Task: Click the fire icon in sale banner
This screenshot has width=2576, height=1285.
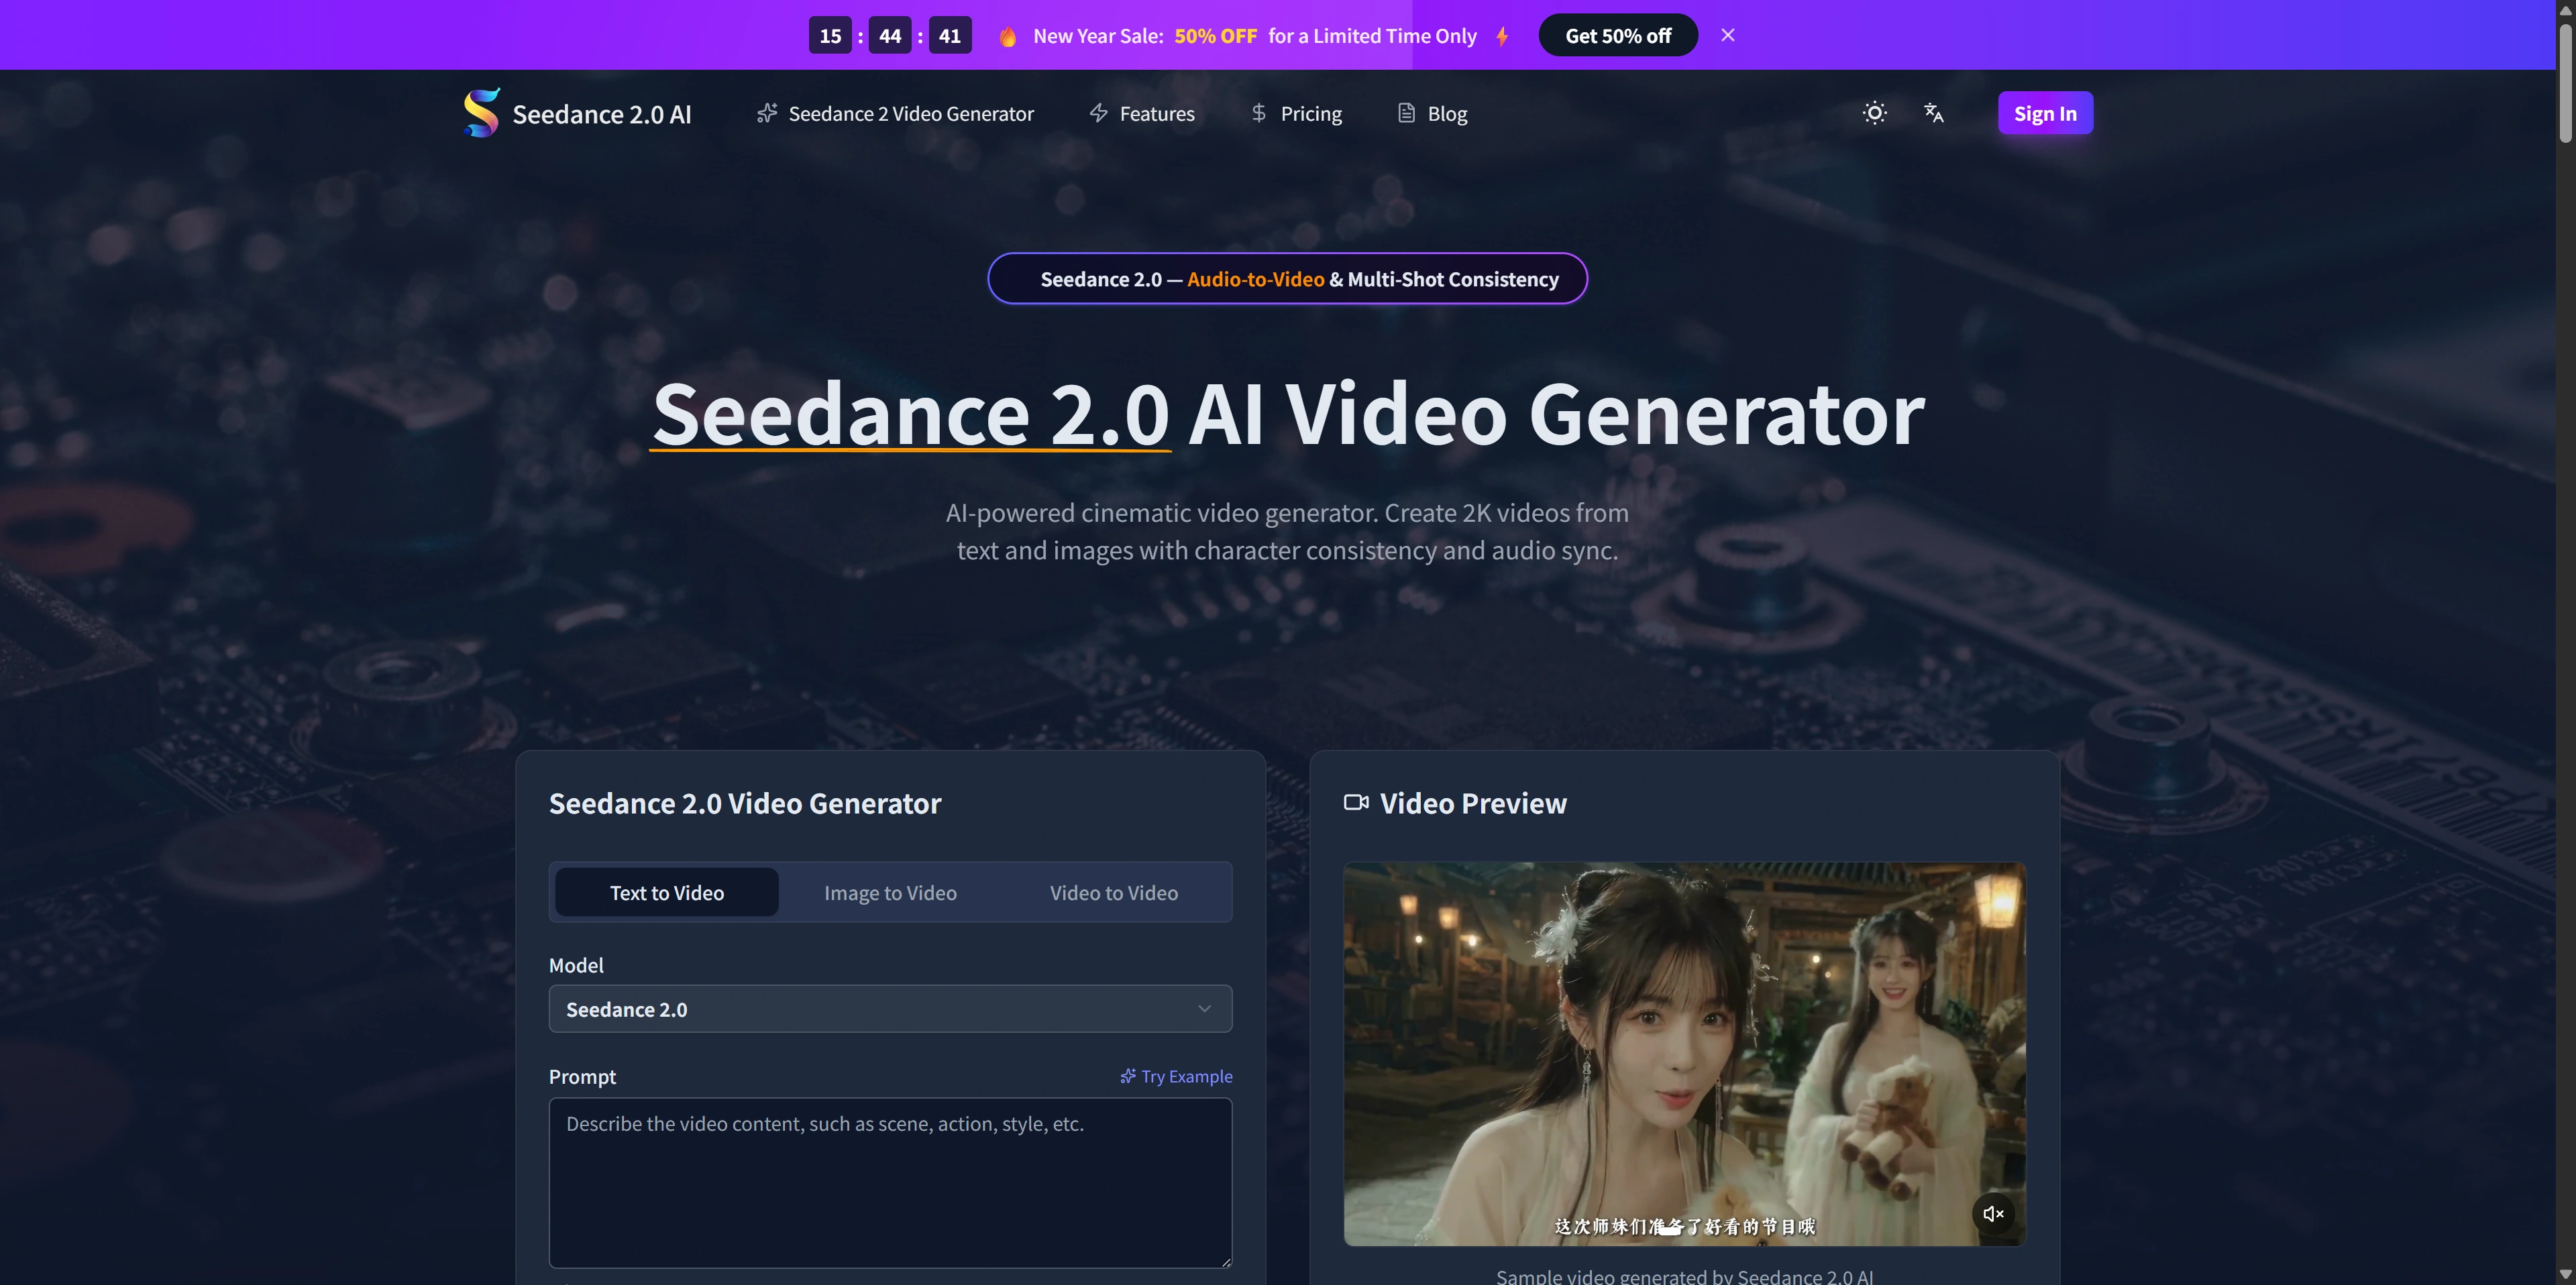Action: click(x=1007, y=37)
